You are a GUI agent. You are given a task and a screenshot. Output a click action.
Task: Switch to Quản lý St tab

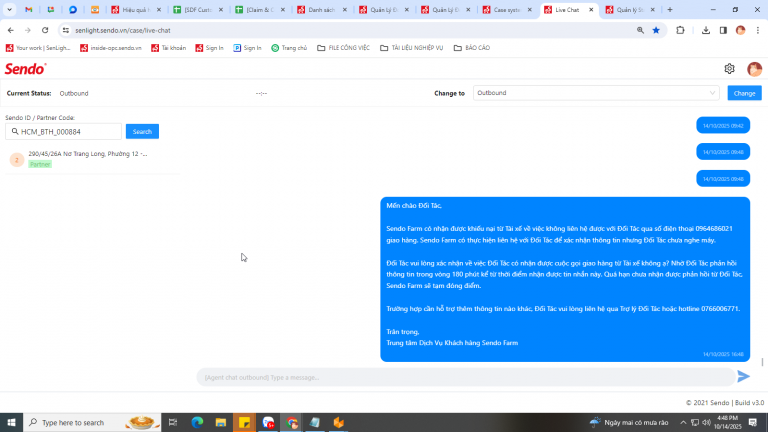click(630, 10)
